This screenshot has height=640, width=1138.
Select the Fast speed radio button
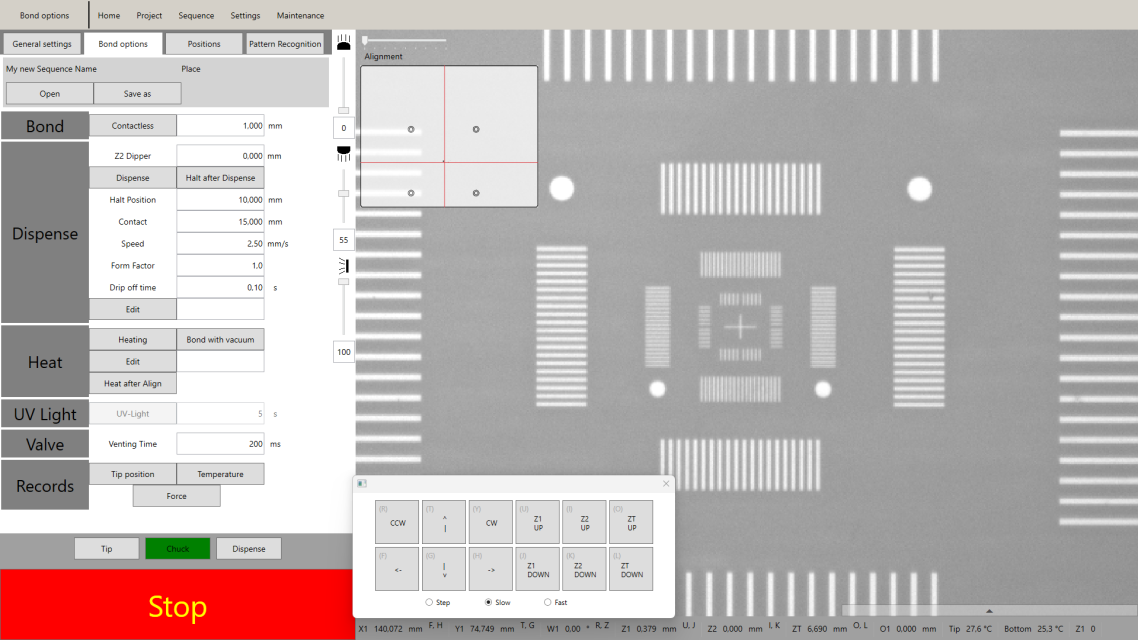548,602
